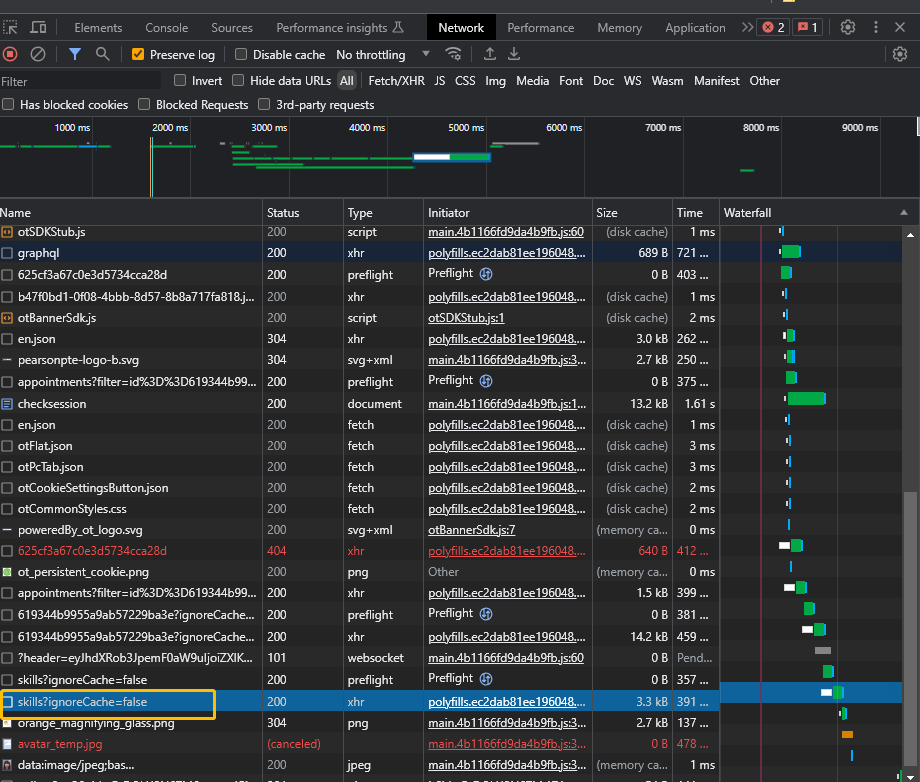Enable the Disable cache checkbox

[239, 54]
